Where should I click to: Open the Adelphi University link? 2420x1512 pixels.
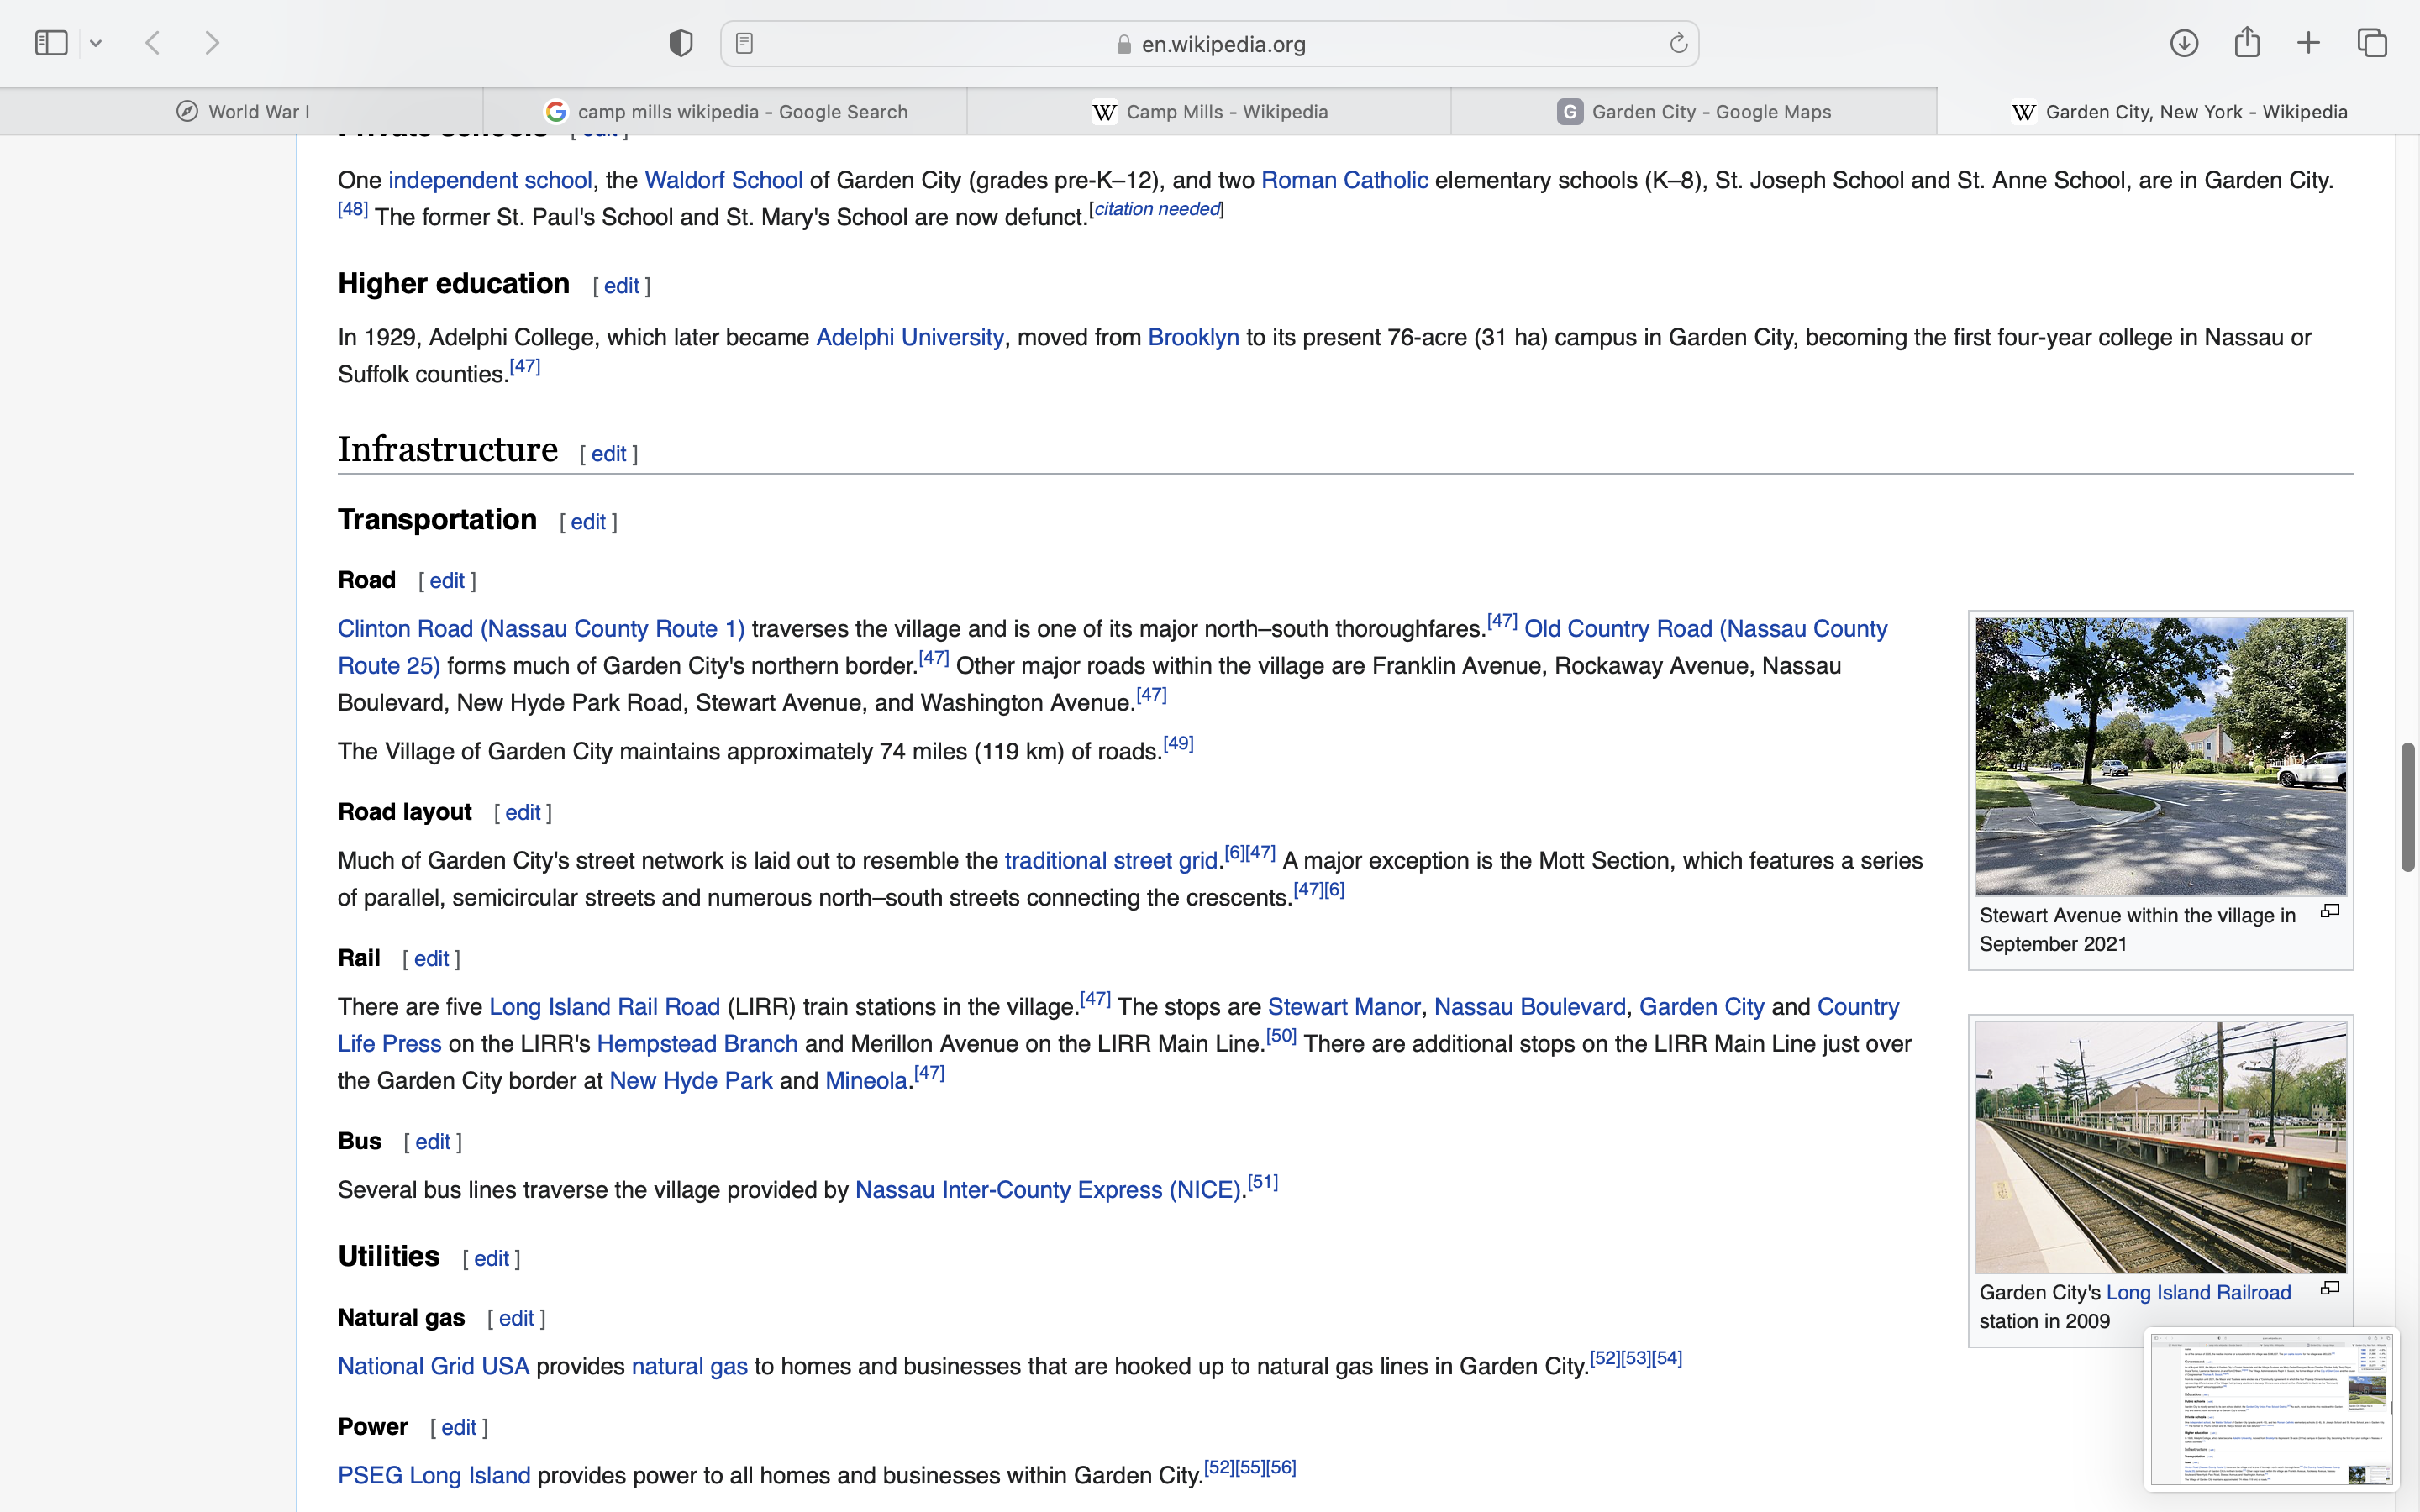tap(909, 338)
